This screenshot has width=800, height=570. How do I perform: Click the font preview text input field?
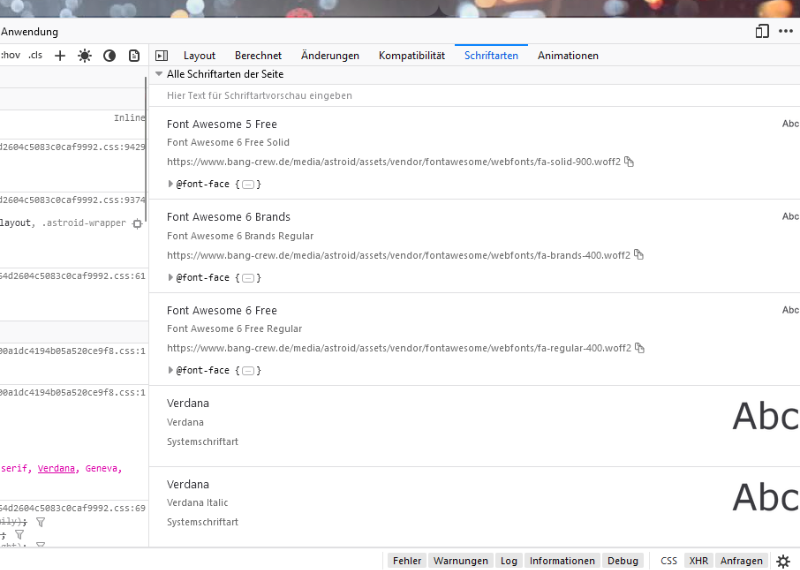point(474,95)
